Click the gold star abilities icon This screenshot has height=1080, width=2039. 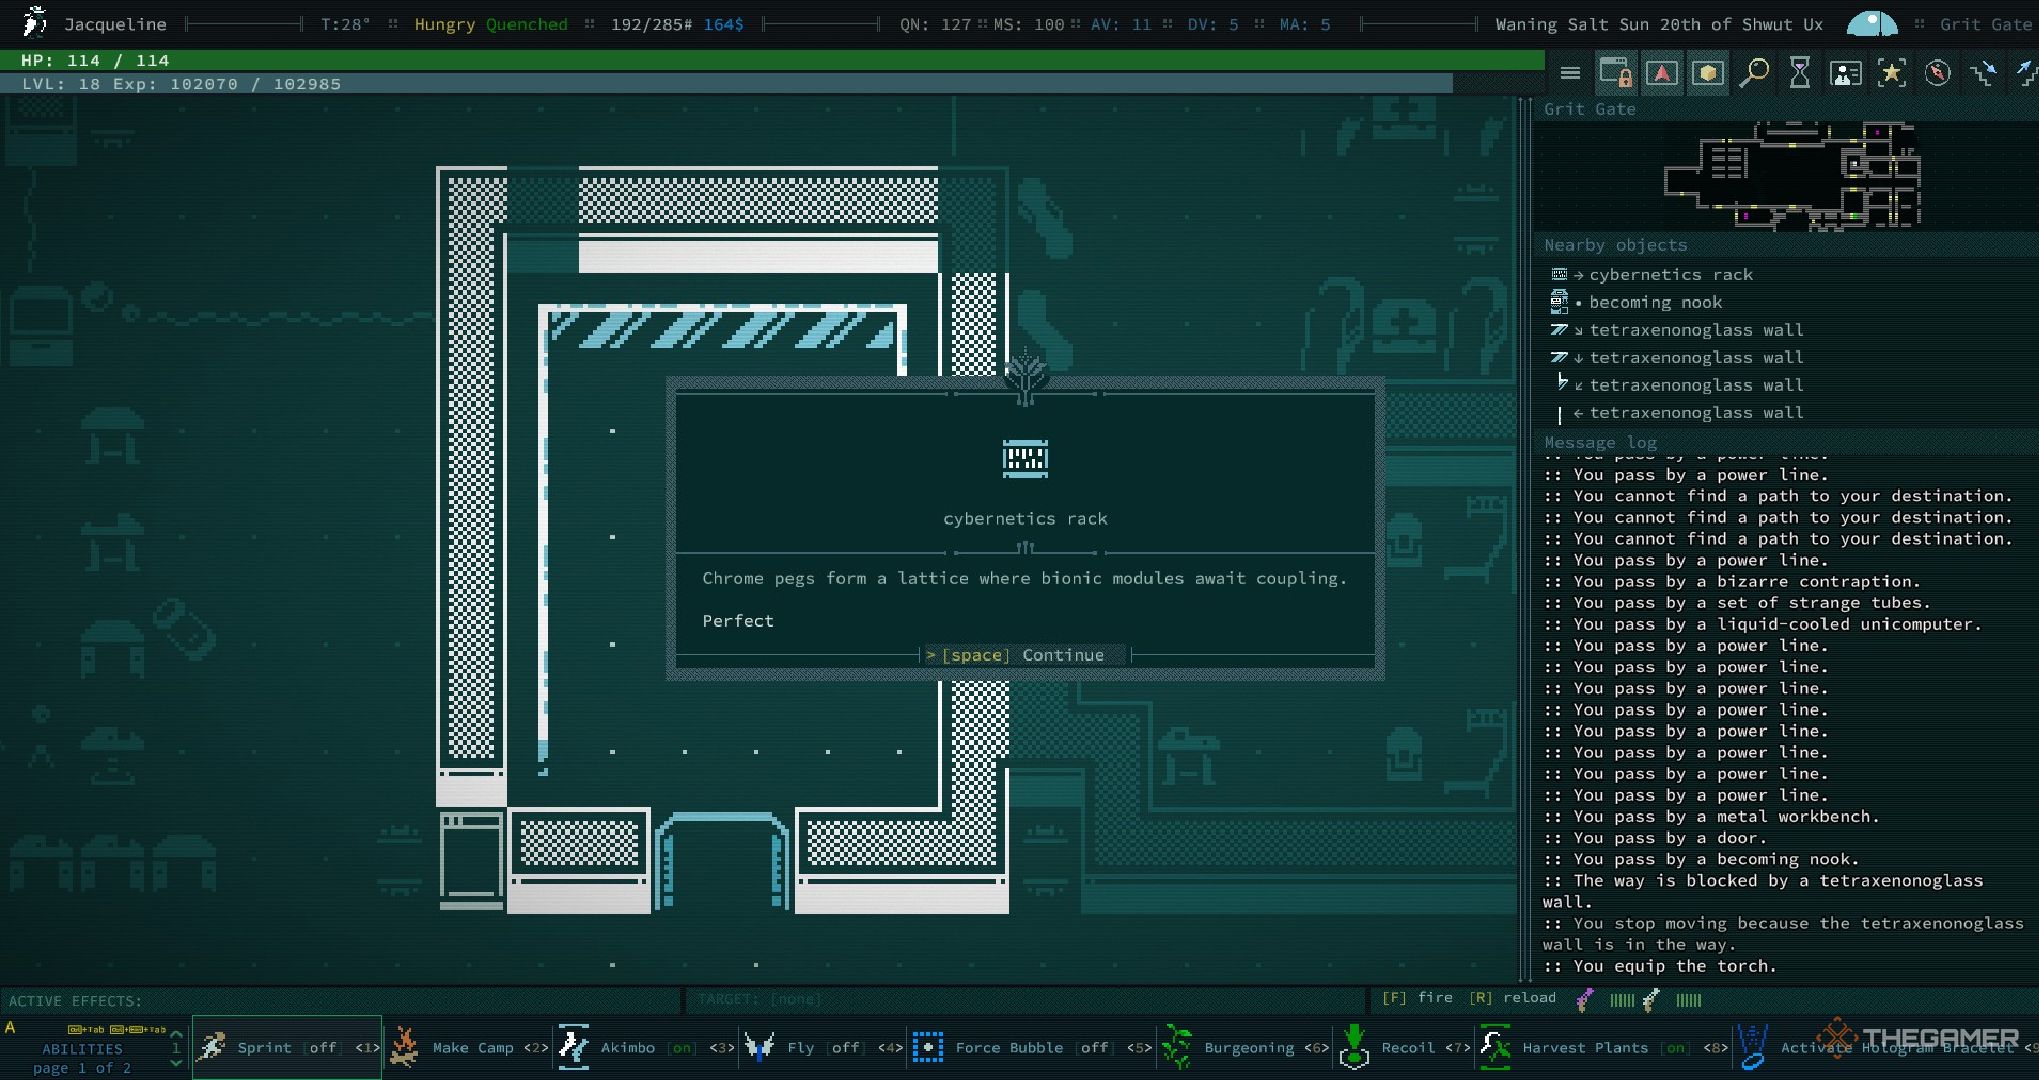(1891, 73)
